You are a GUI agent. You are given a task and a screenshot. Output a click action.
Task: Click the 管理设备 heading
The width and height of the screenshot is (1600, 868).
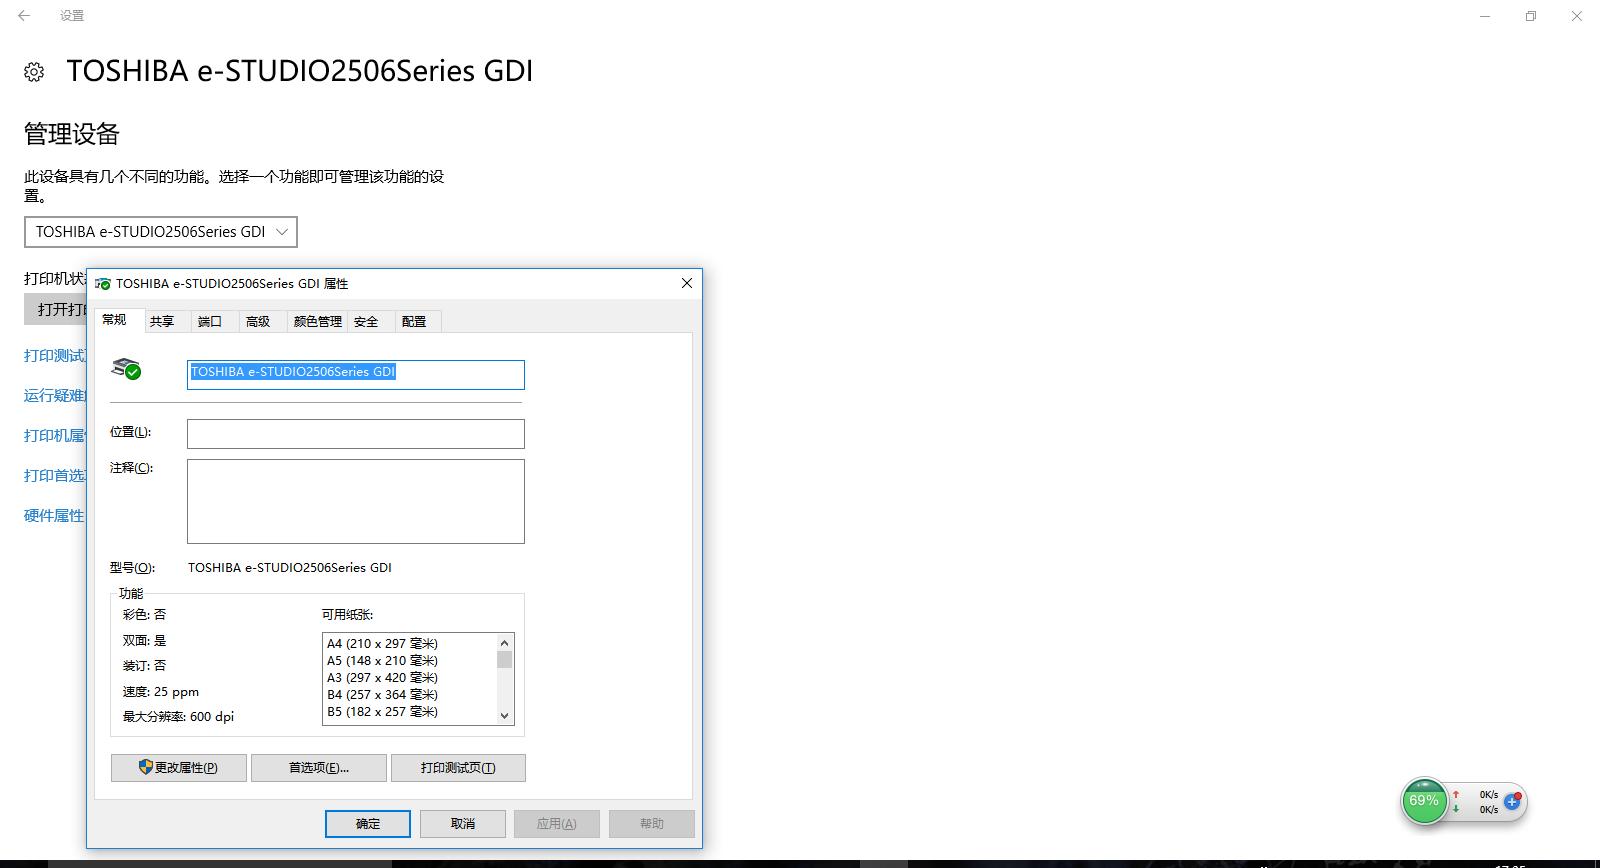click(72, 134)
